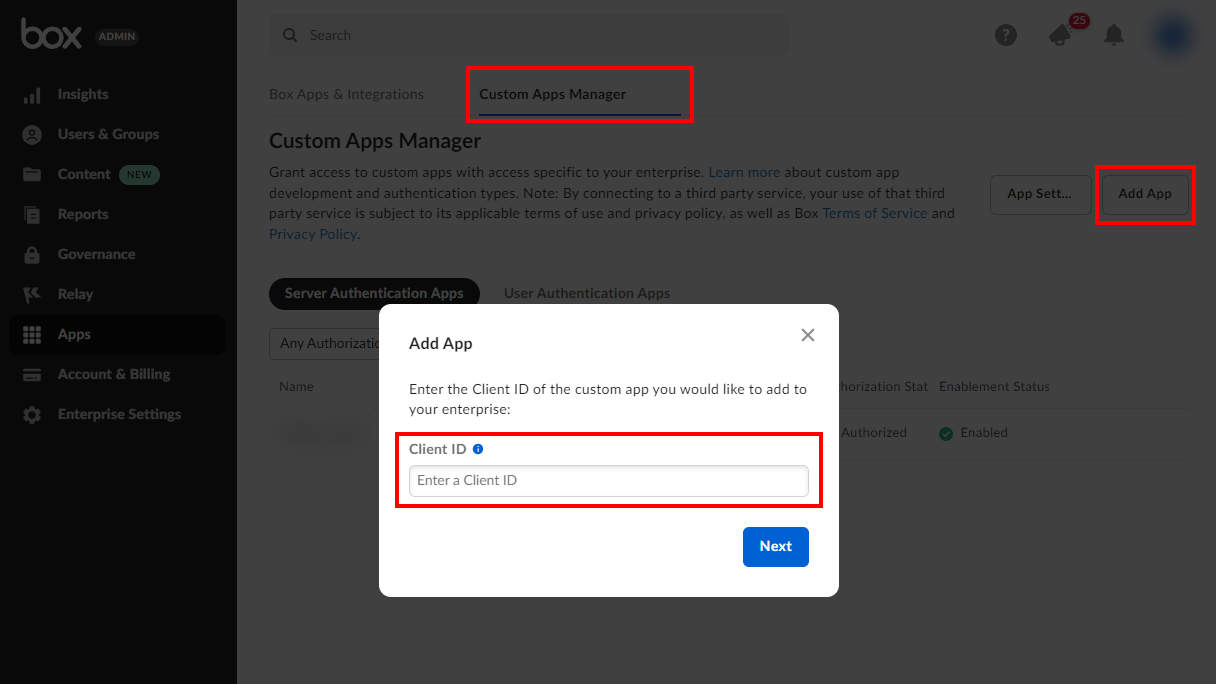This screenshot has width=1216, height=684.
Task: Select the User Authentication Apps tab
Action: point(587,293)
